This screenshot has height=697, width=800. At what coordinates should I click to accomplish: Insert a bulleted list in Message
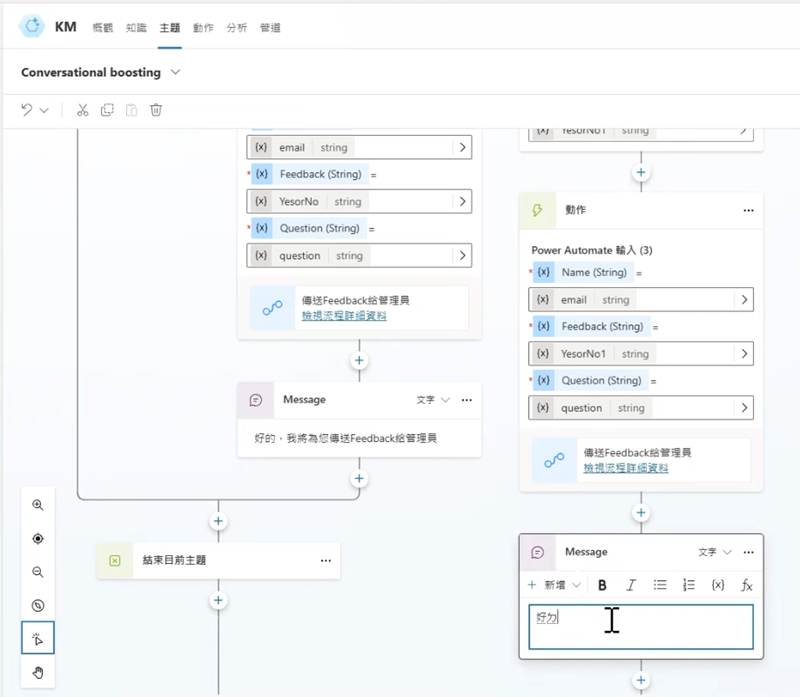(x=660, y=585)
